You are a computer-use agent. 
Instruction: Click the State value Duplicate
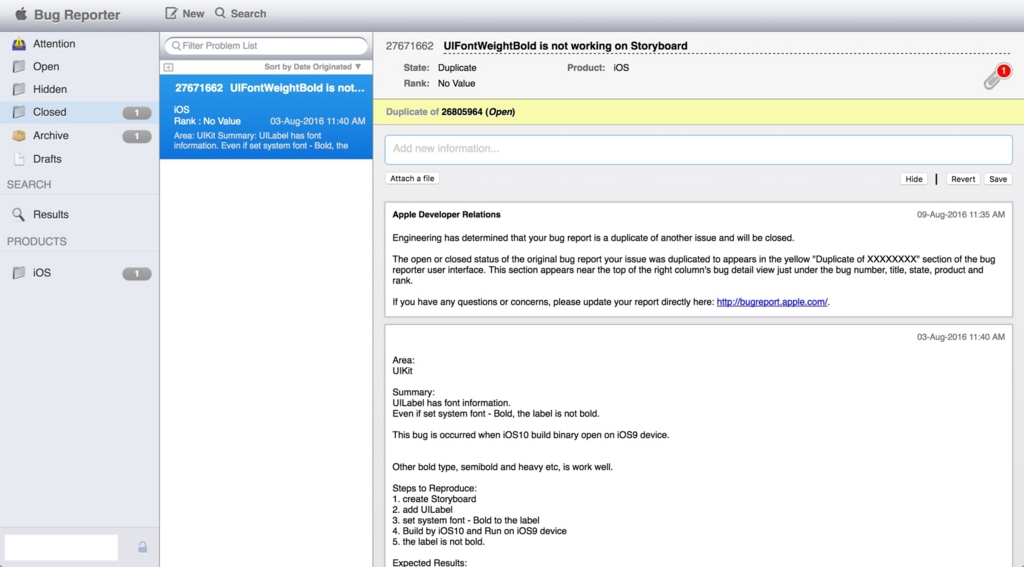457,67
